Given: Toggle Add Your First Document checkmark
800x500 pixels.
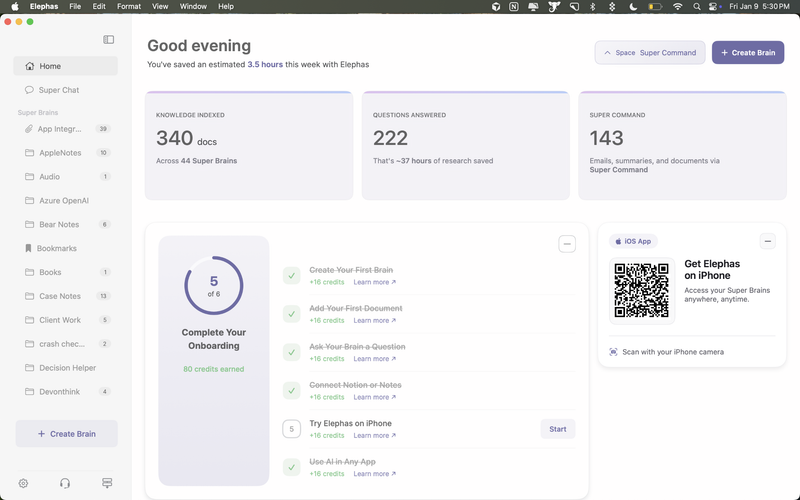Looking at the screenshot, I should pos(291,314).
